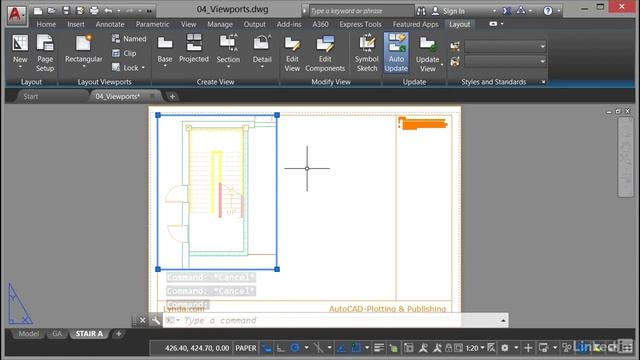Switch to the Express Tools ribbon tab

(x=360, y=24)
